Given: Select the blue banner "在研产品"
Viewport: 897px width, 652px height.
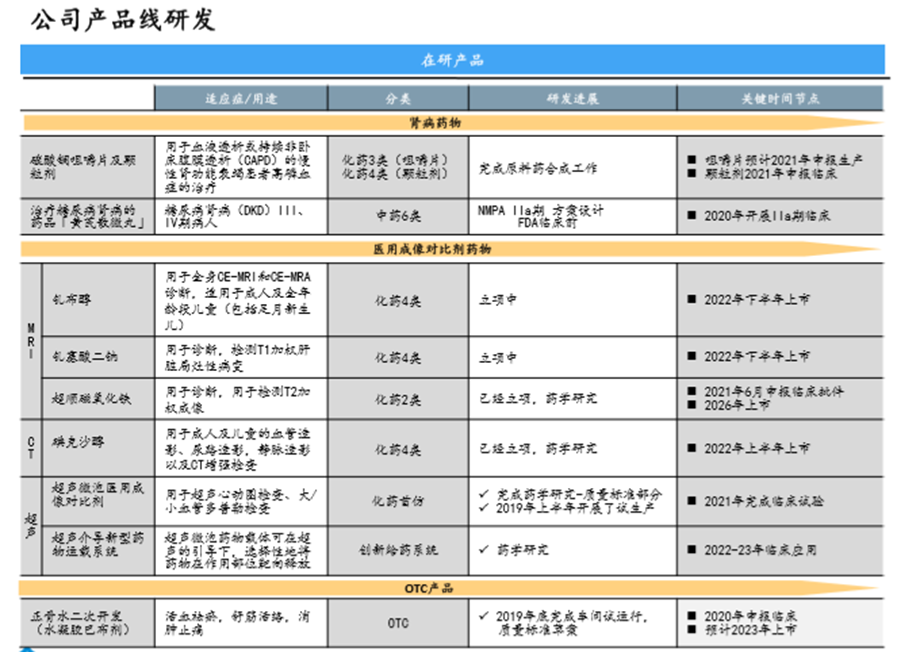Looking at the screenshot, I should tap(452, 59).
